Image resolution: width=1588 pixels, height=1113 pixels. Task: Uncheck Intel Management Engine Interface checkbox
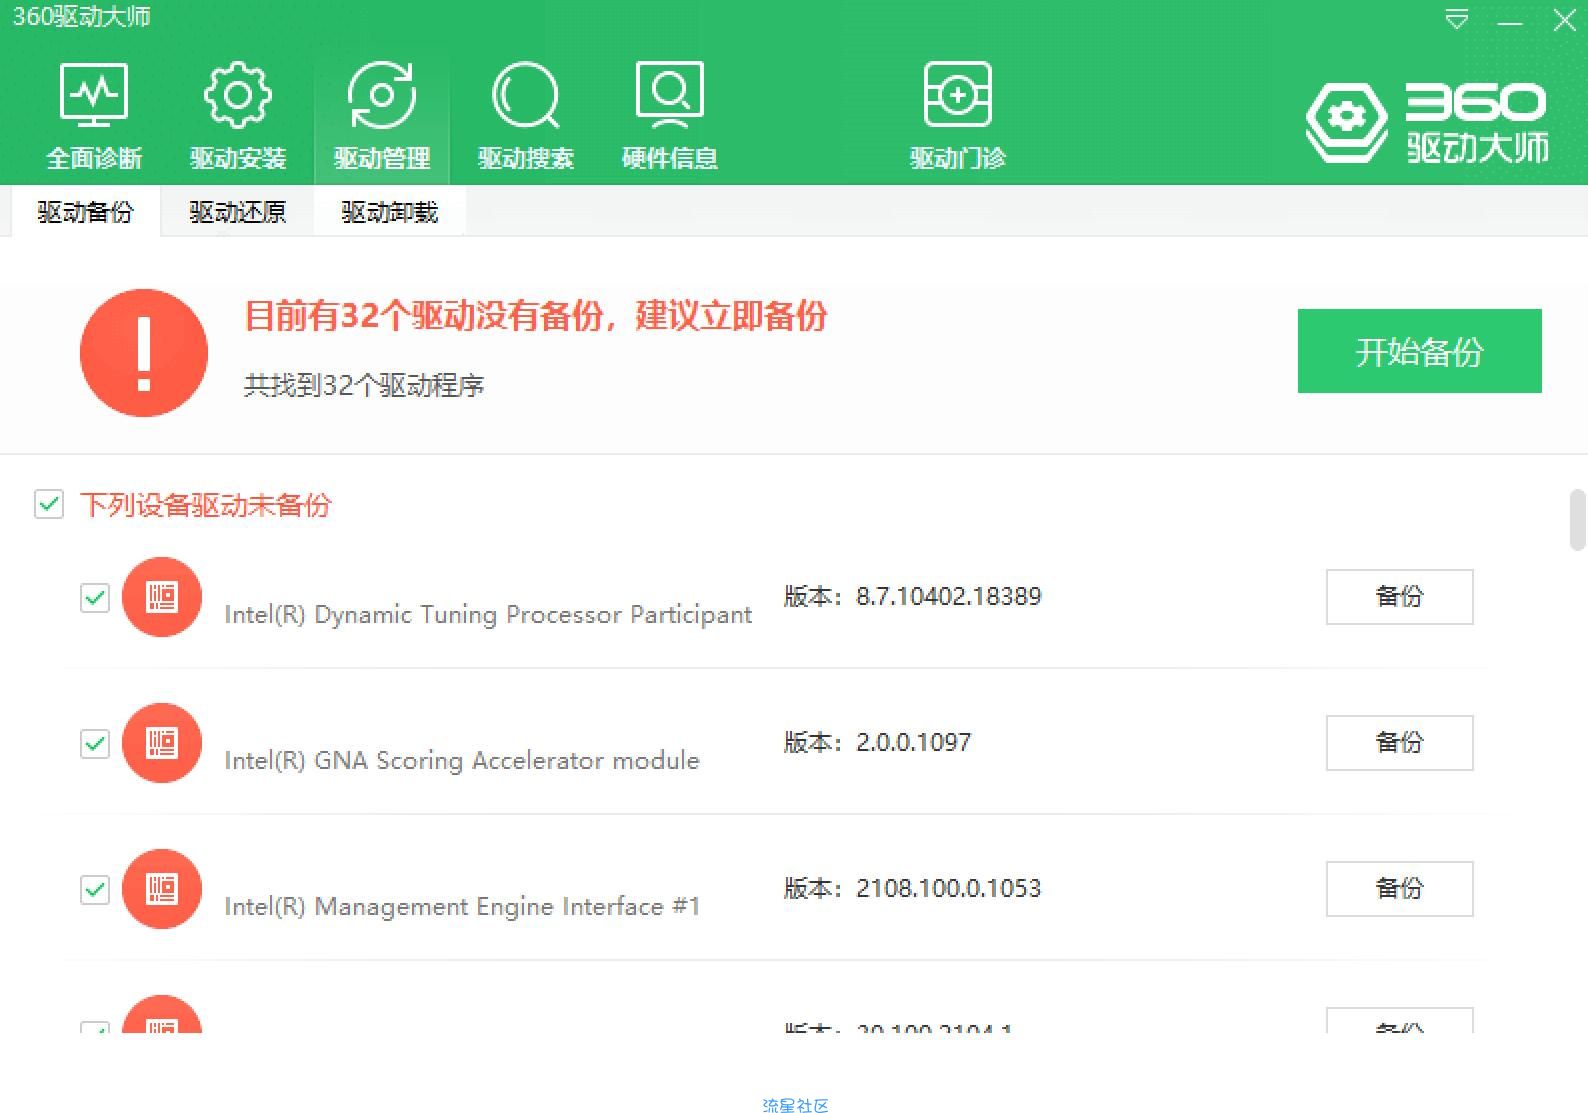(x=95, y=890)
